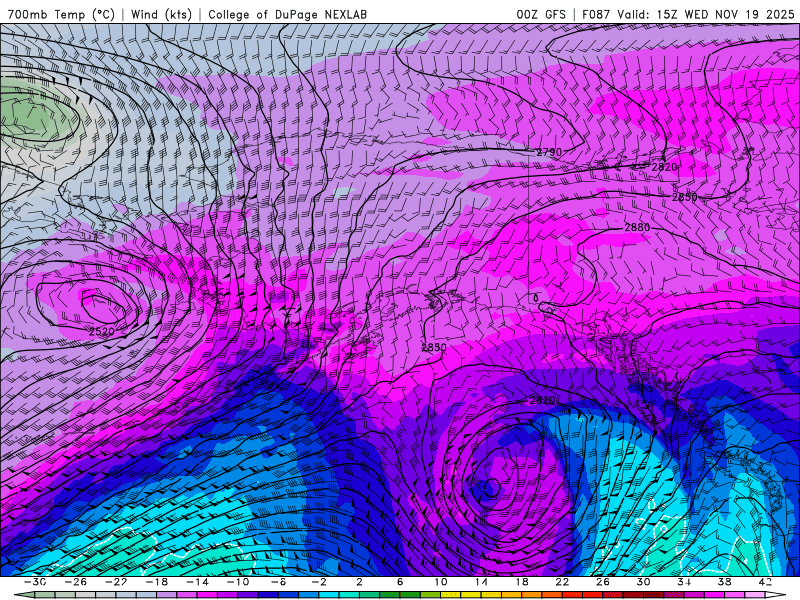This screenshot has width=800, height=600.
Task: Click the 42 color scale label
Action: 765,582
